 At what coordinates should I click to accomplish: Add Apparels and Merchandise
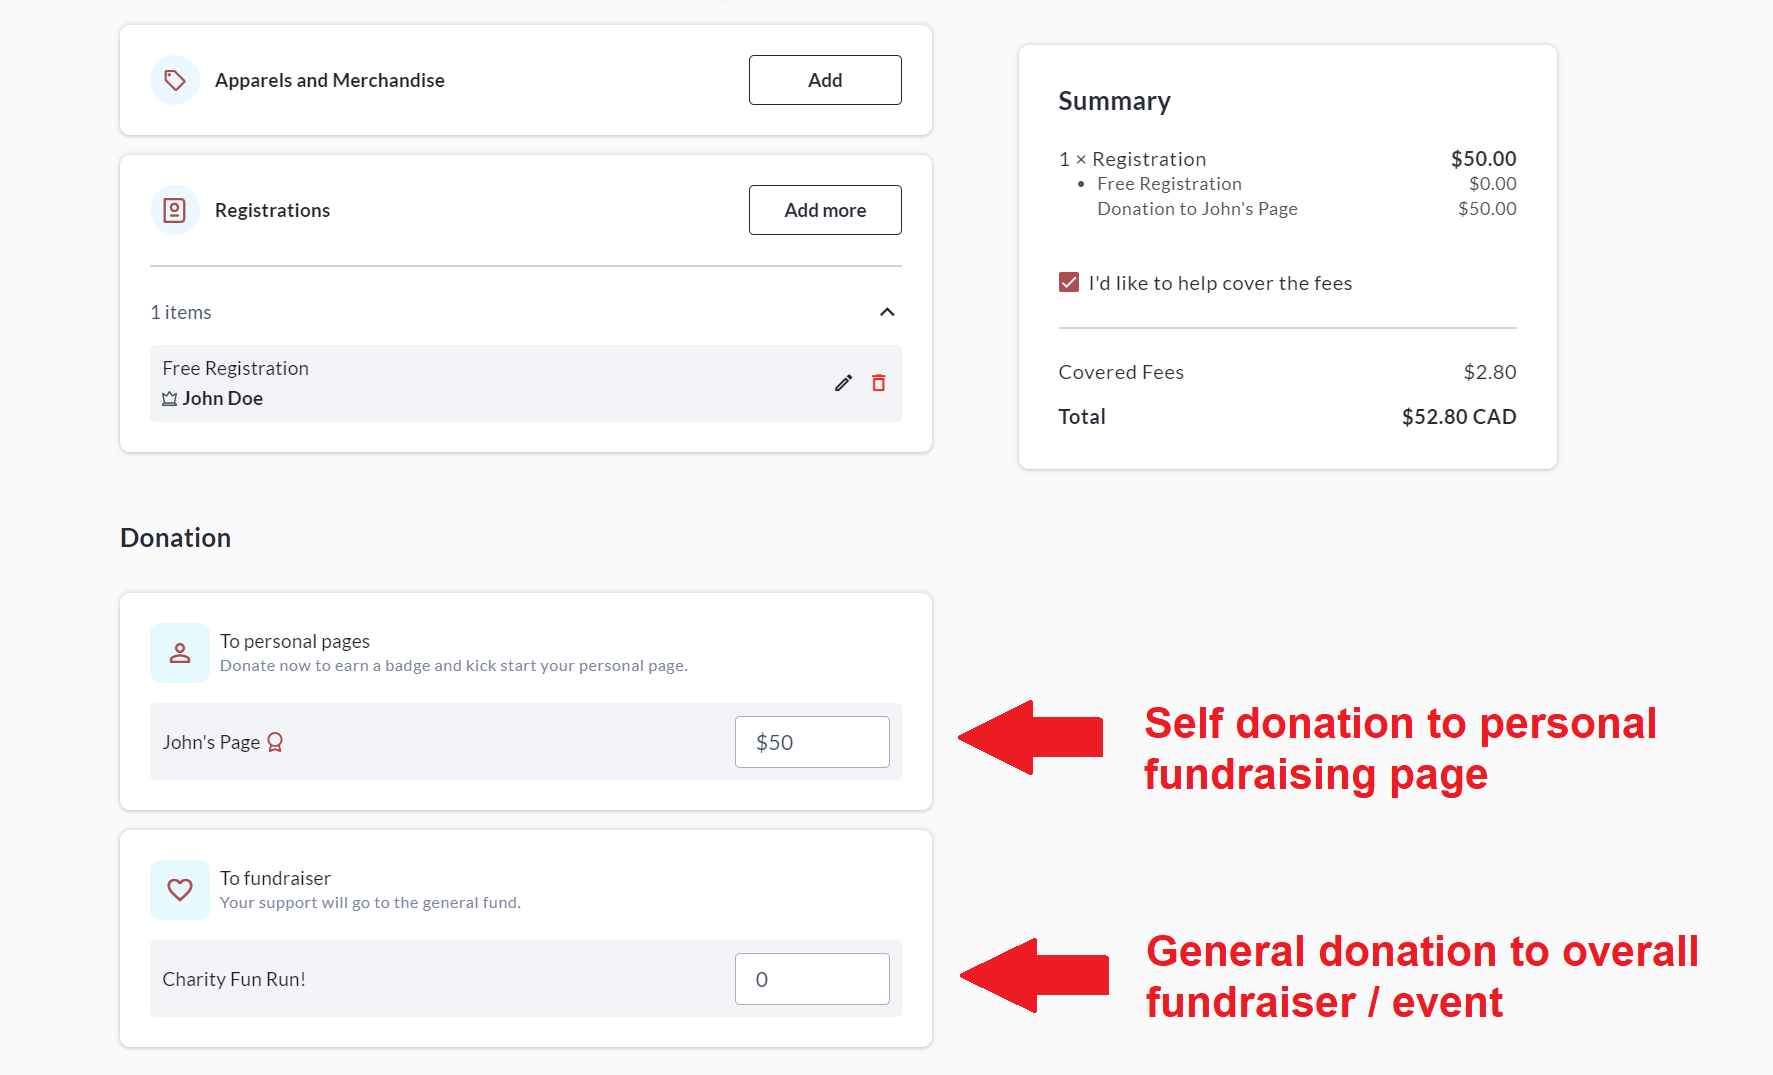click(x=825, y=80)
